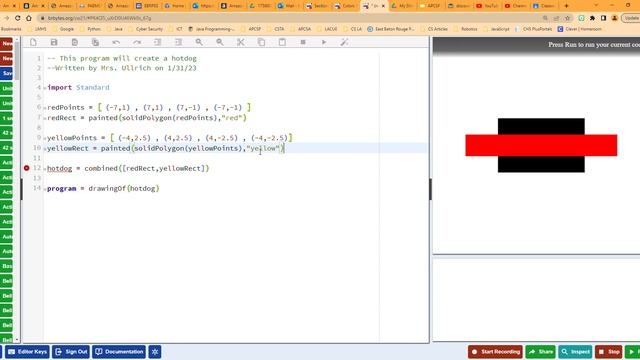This screenshot has height=360, width=640.
Task: Click the toolbar stop square icon
Action: point(303,42)
